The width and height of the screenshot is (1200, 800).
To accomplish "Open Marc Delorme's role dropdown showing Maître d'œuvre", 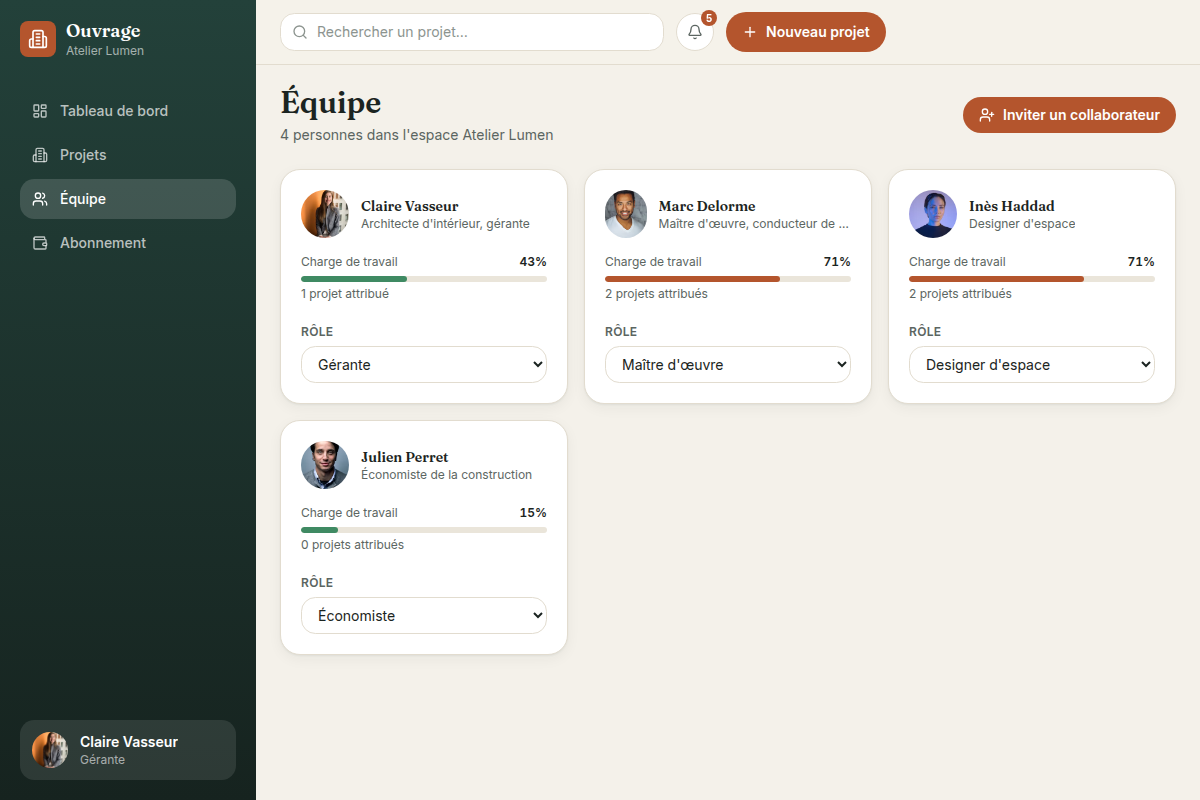I will click(728, 365).
